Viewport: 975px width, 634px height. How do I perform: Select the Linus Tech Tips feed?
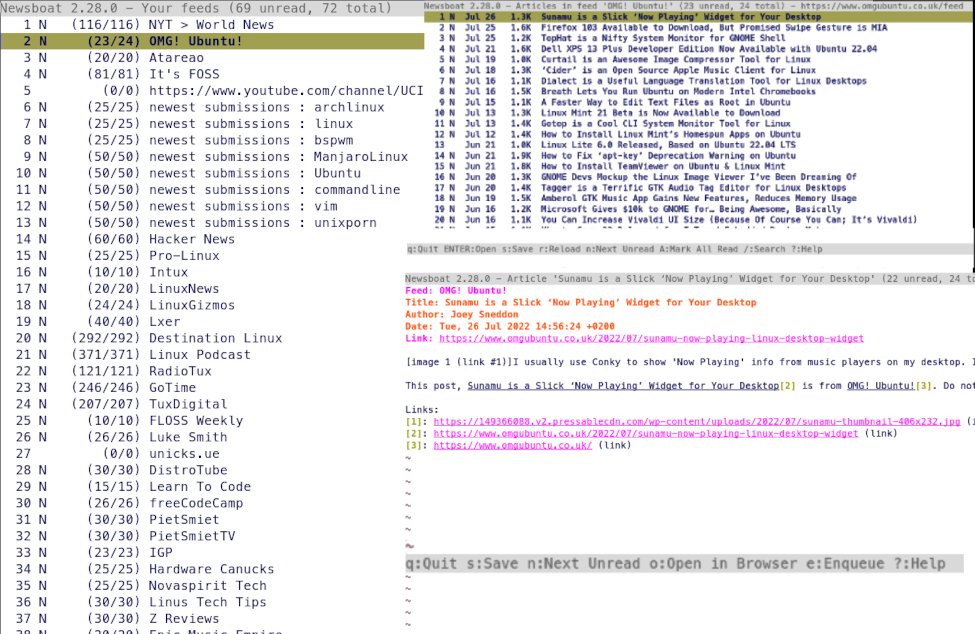click(208, 602)
